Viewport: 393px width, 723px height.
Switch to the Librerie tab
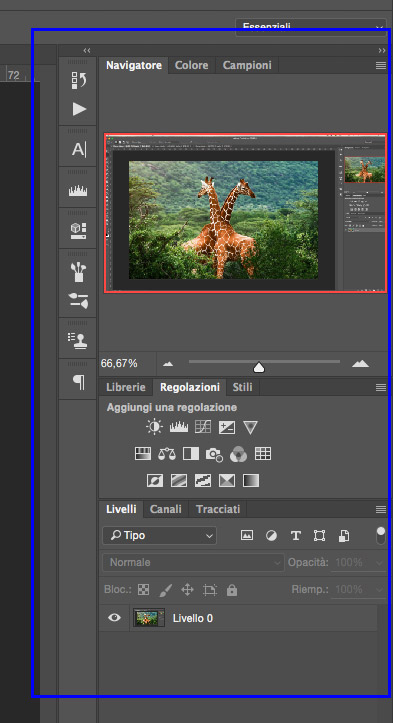(126, 387)
